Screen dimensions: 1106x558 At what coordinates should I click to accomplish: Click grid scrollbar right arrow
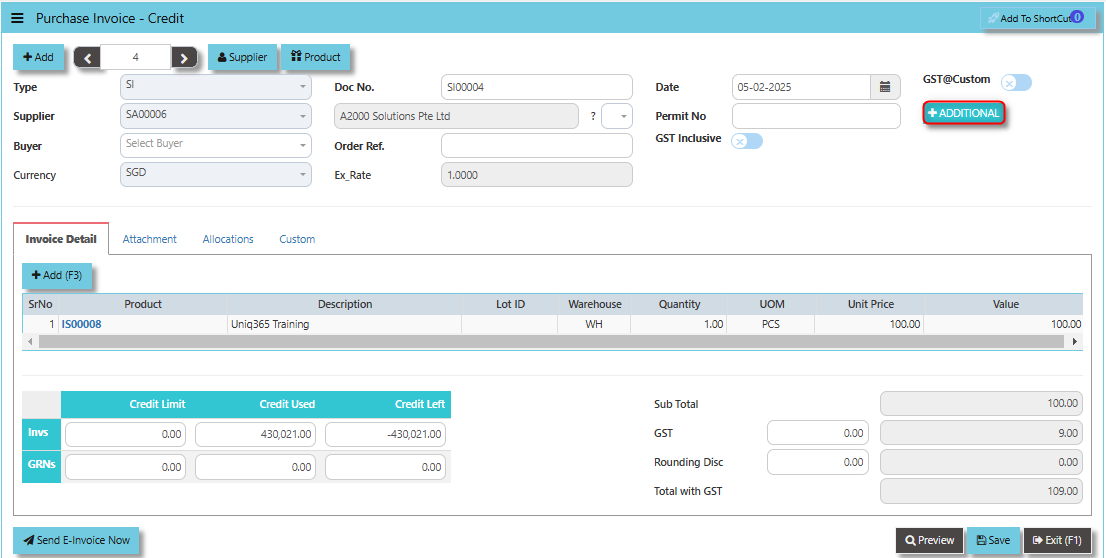[x=1075, y=341]
